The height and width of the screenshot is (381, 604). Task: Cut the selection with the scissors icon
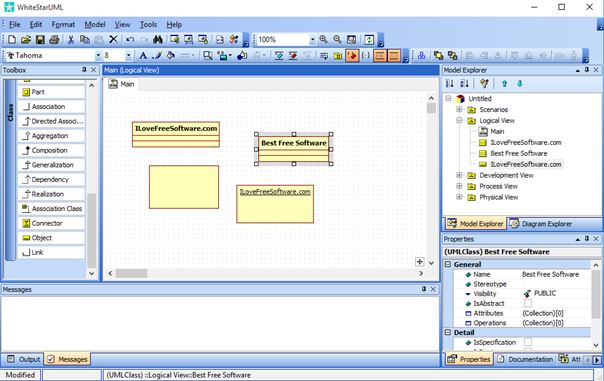pyautogui.click(x=71, y=39)
